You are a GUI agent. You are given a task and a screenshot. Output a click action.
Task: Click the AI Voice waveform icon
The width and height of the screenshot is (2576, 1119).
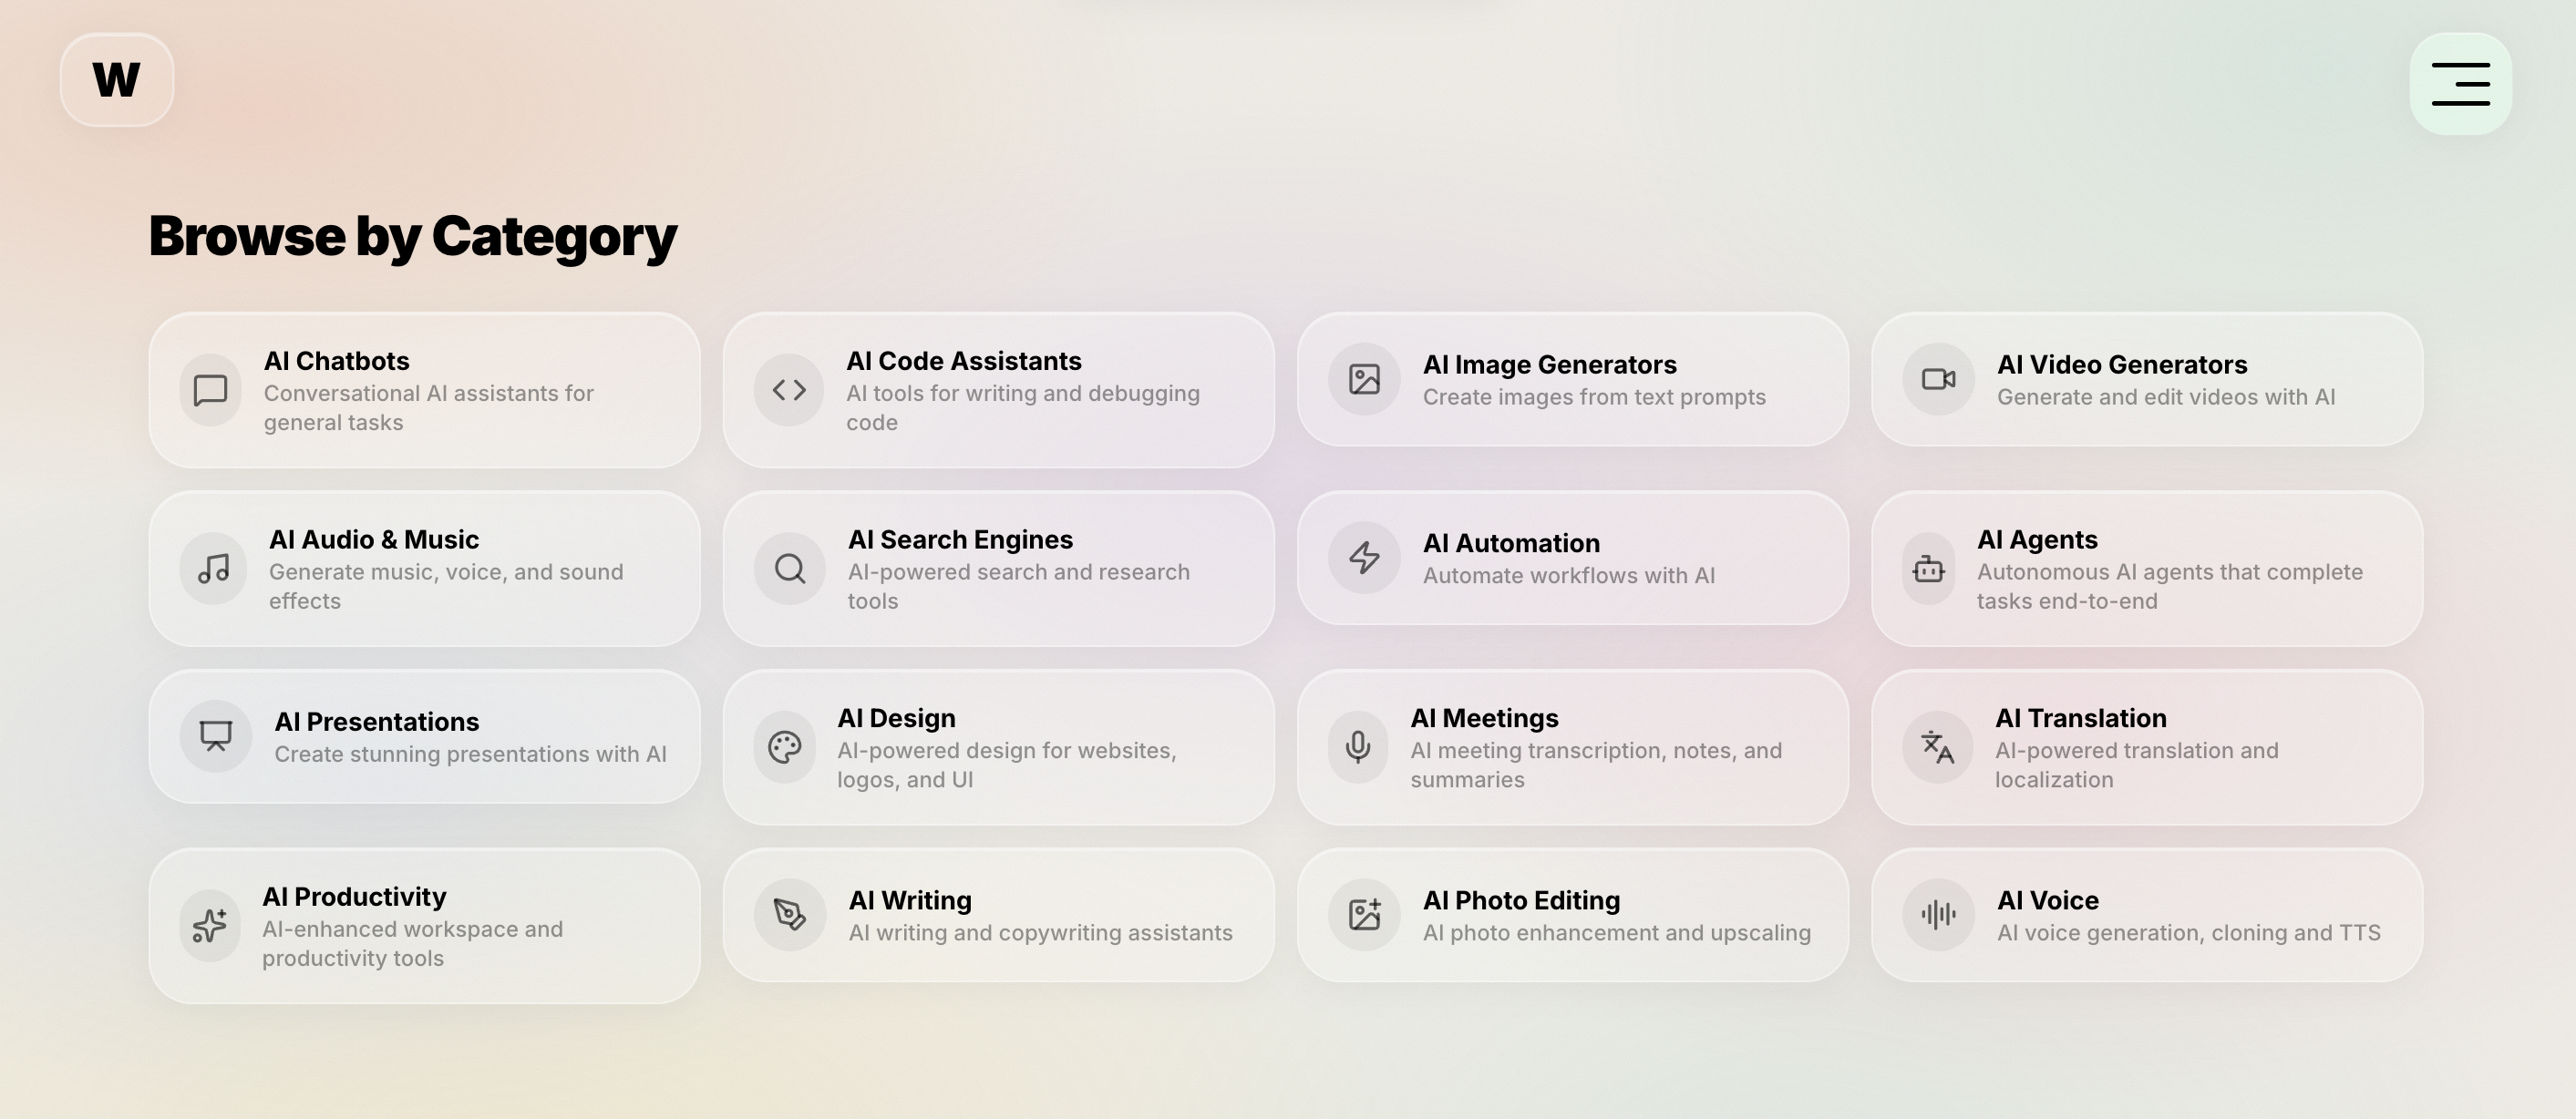point(1937,913)
